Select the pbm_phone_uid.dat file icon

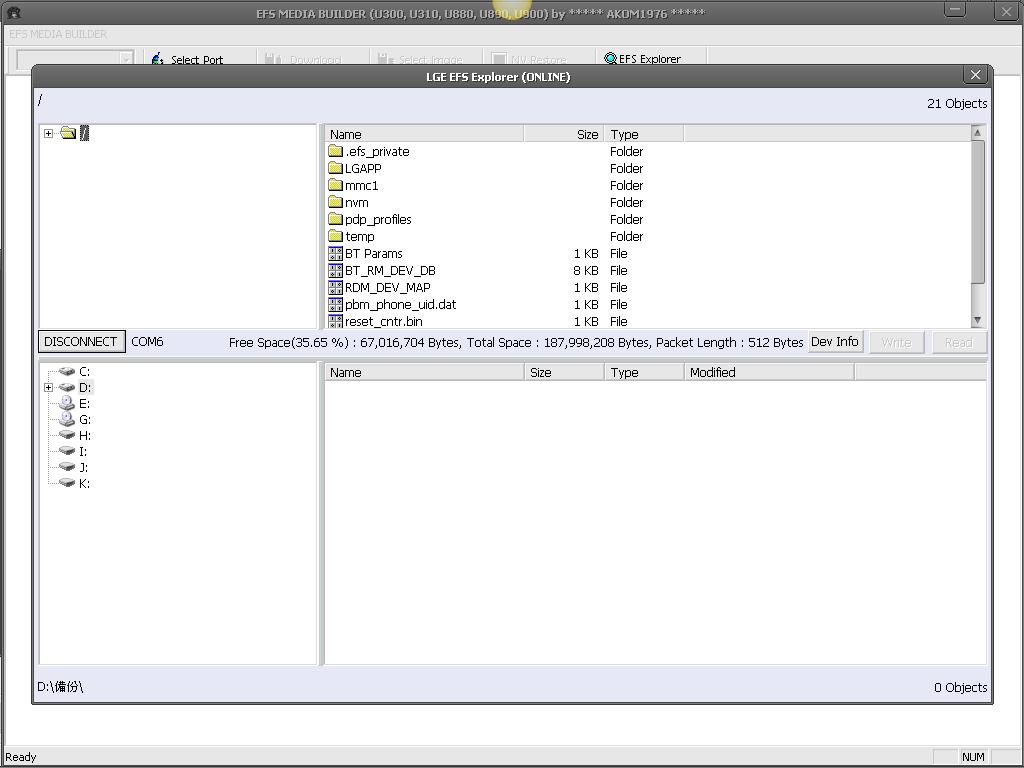tap(336, 304)
